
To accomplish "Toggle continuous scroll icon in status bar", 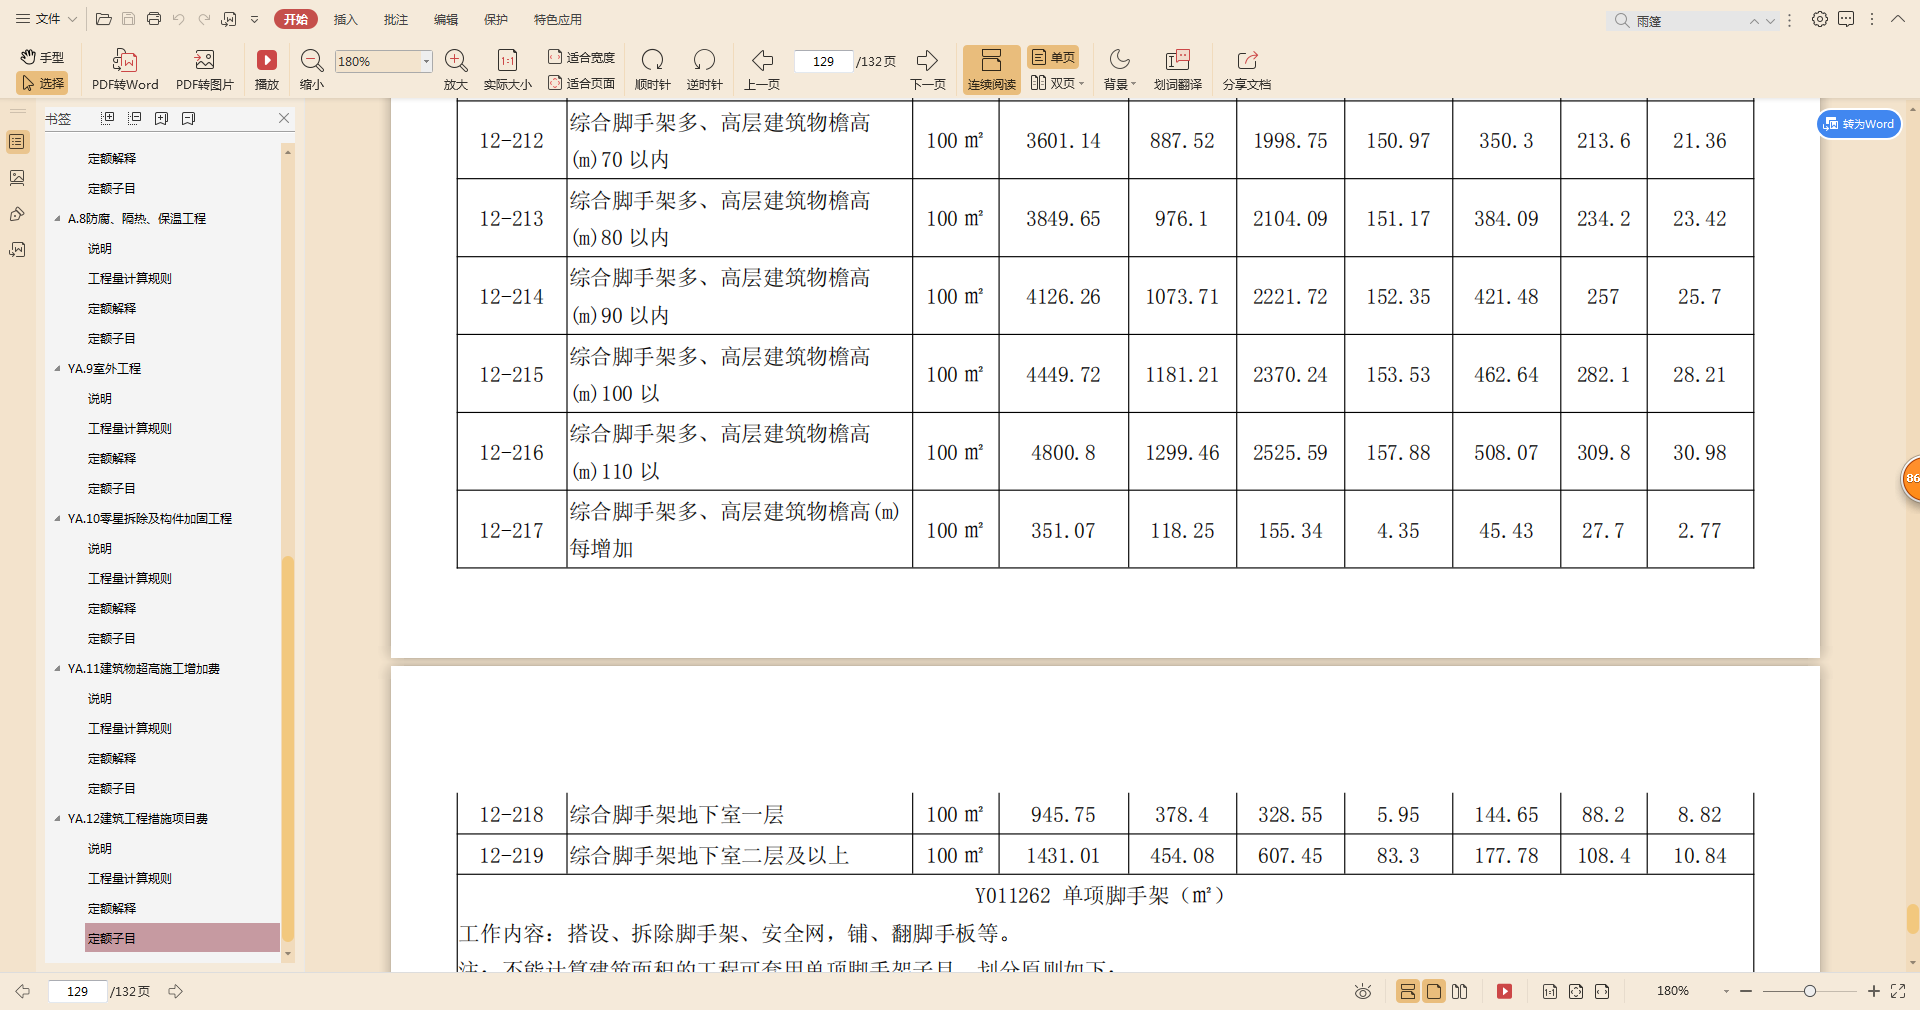I will (1407, 991).
